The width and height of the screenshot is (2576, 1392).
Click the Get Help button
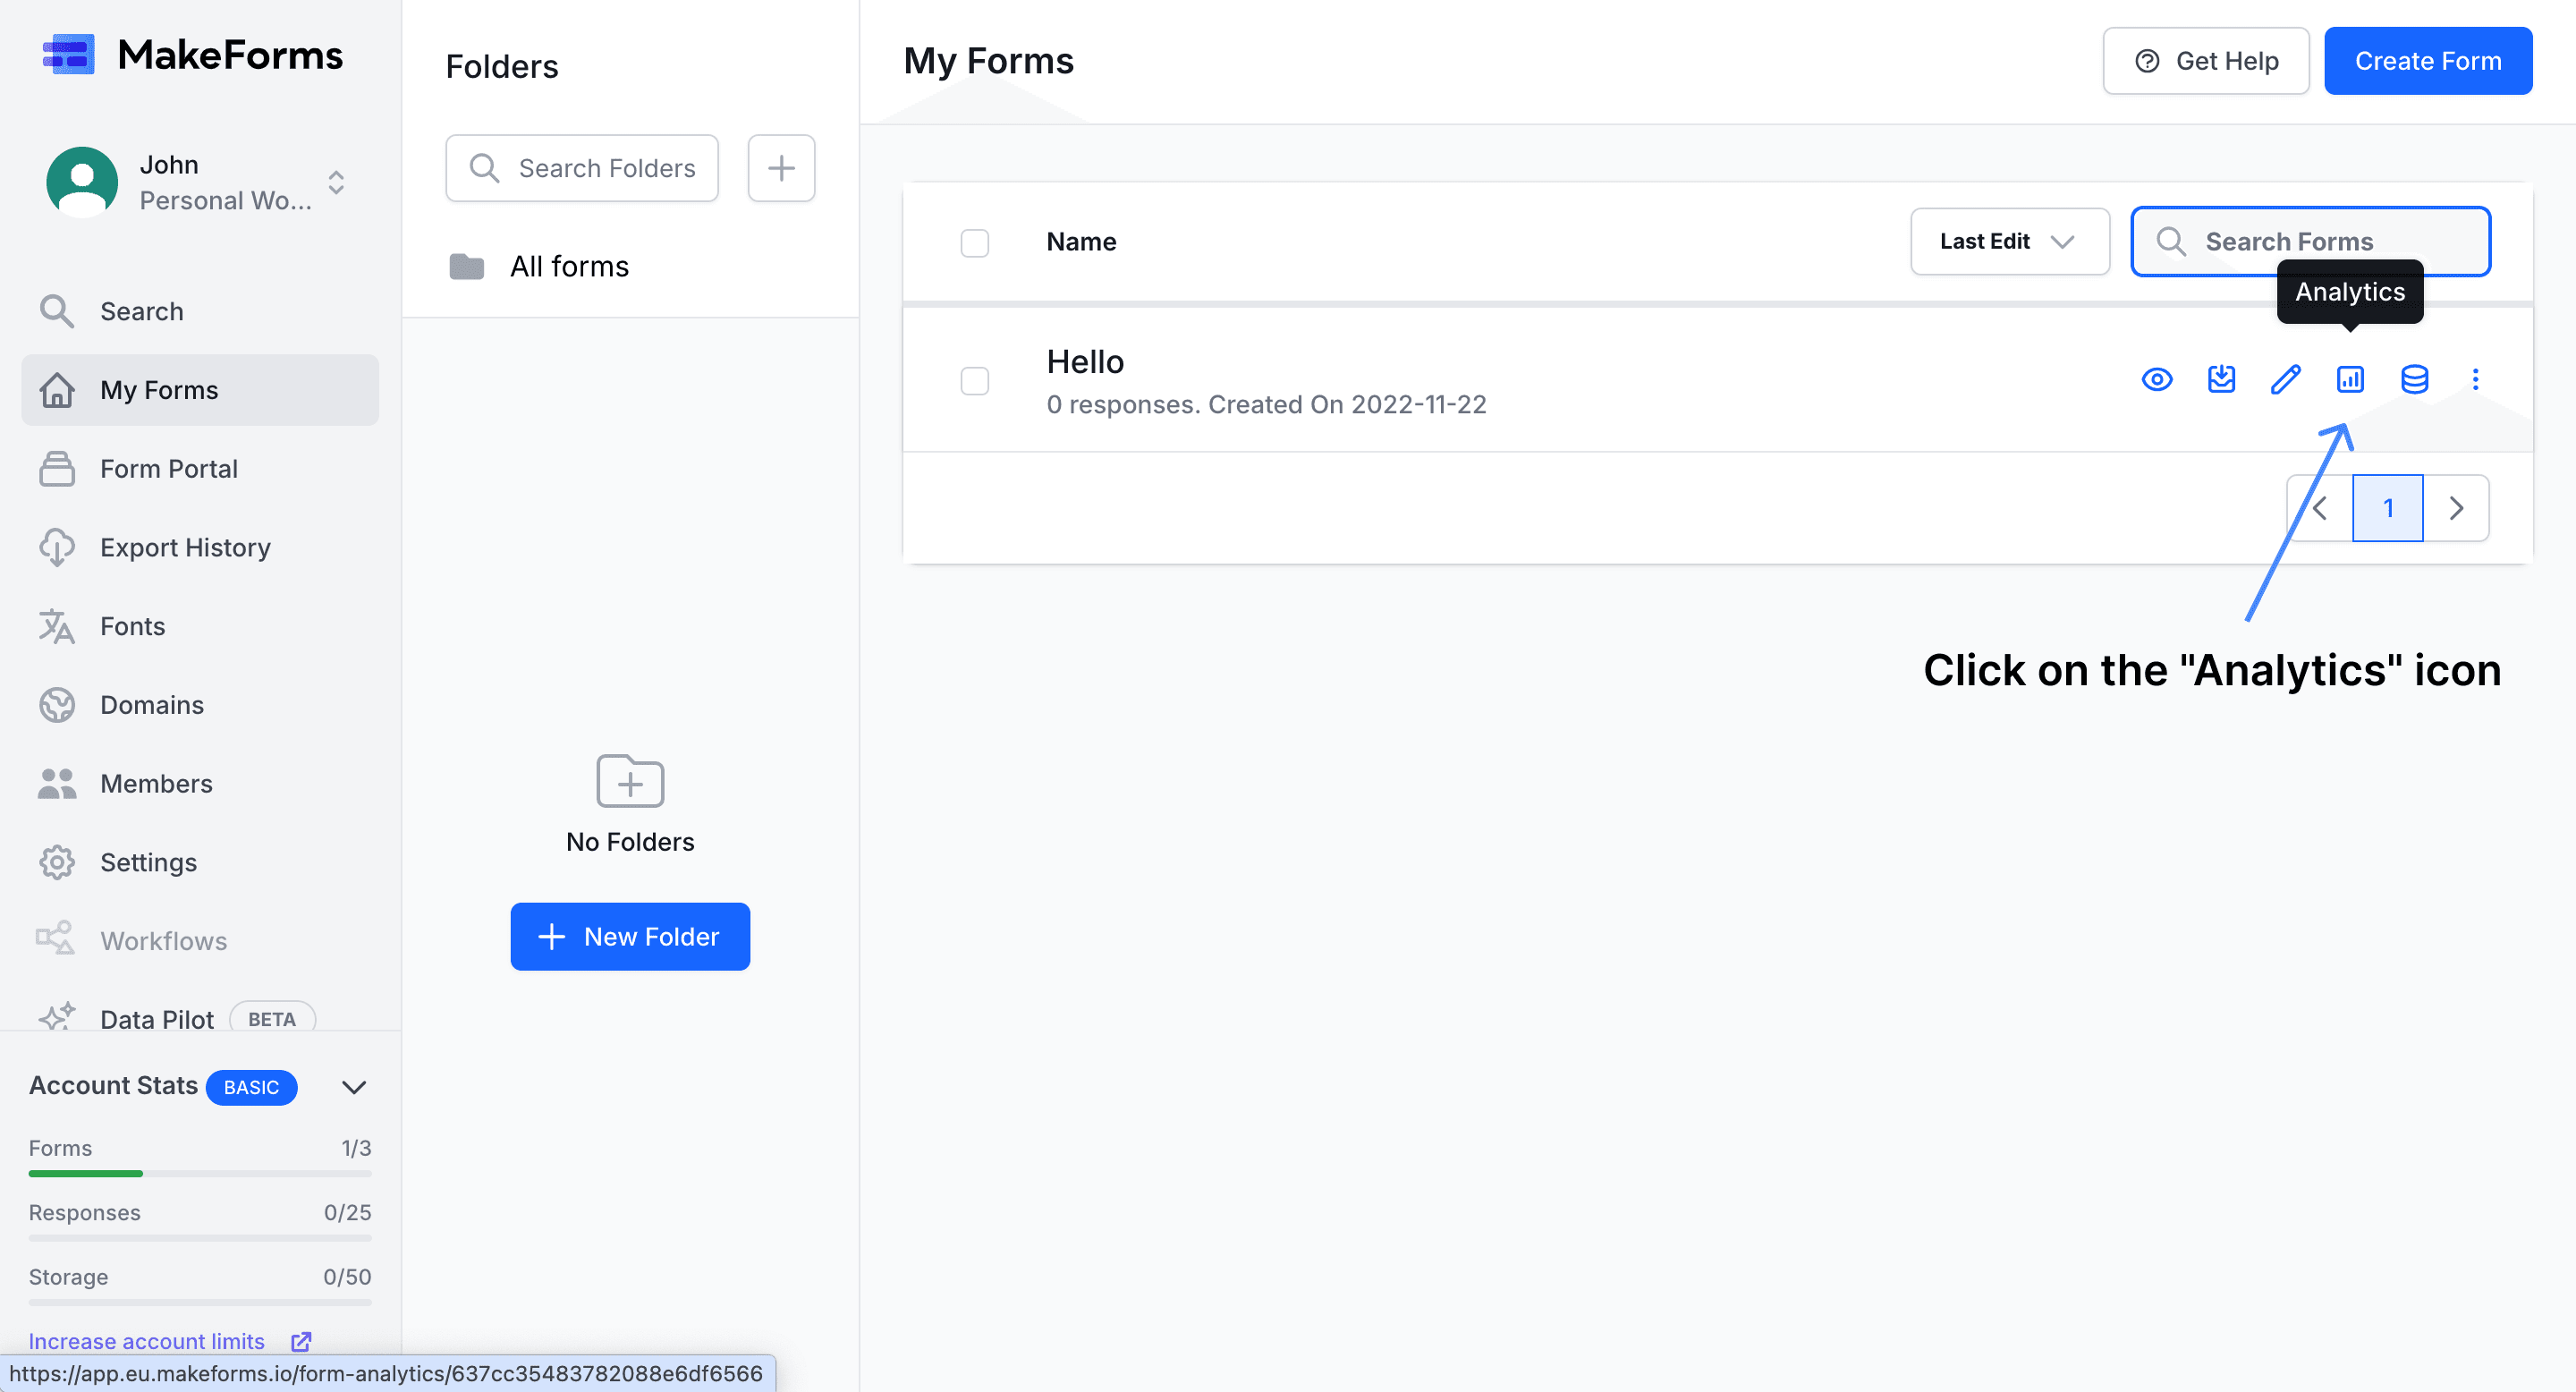[x=2206, y=61]
